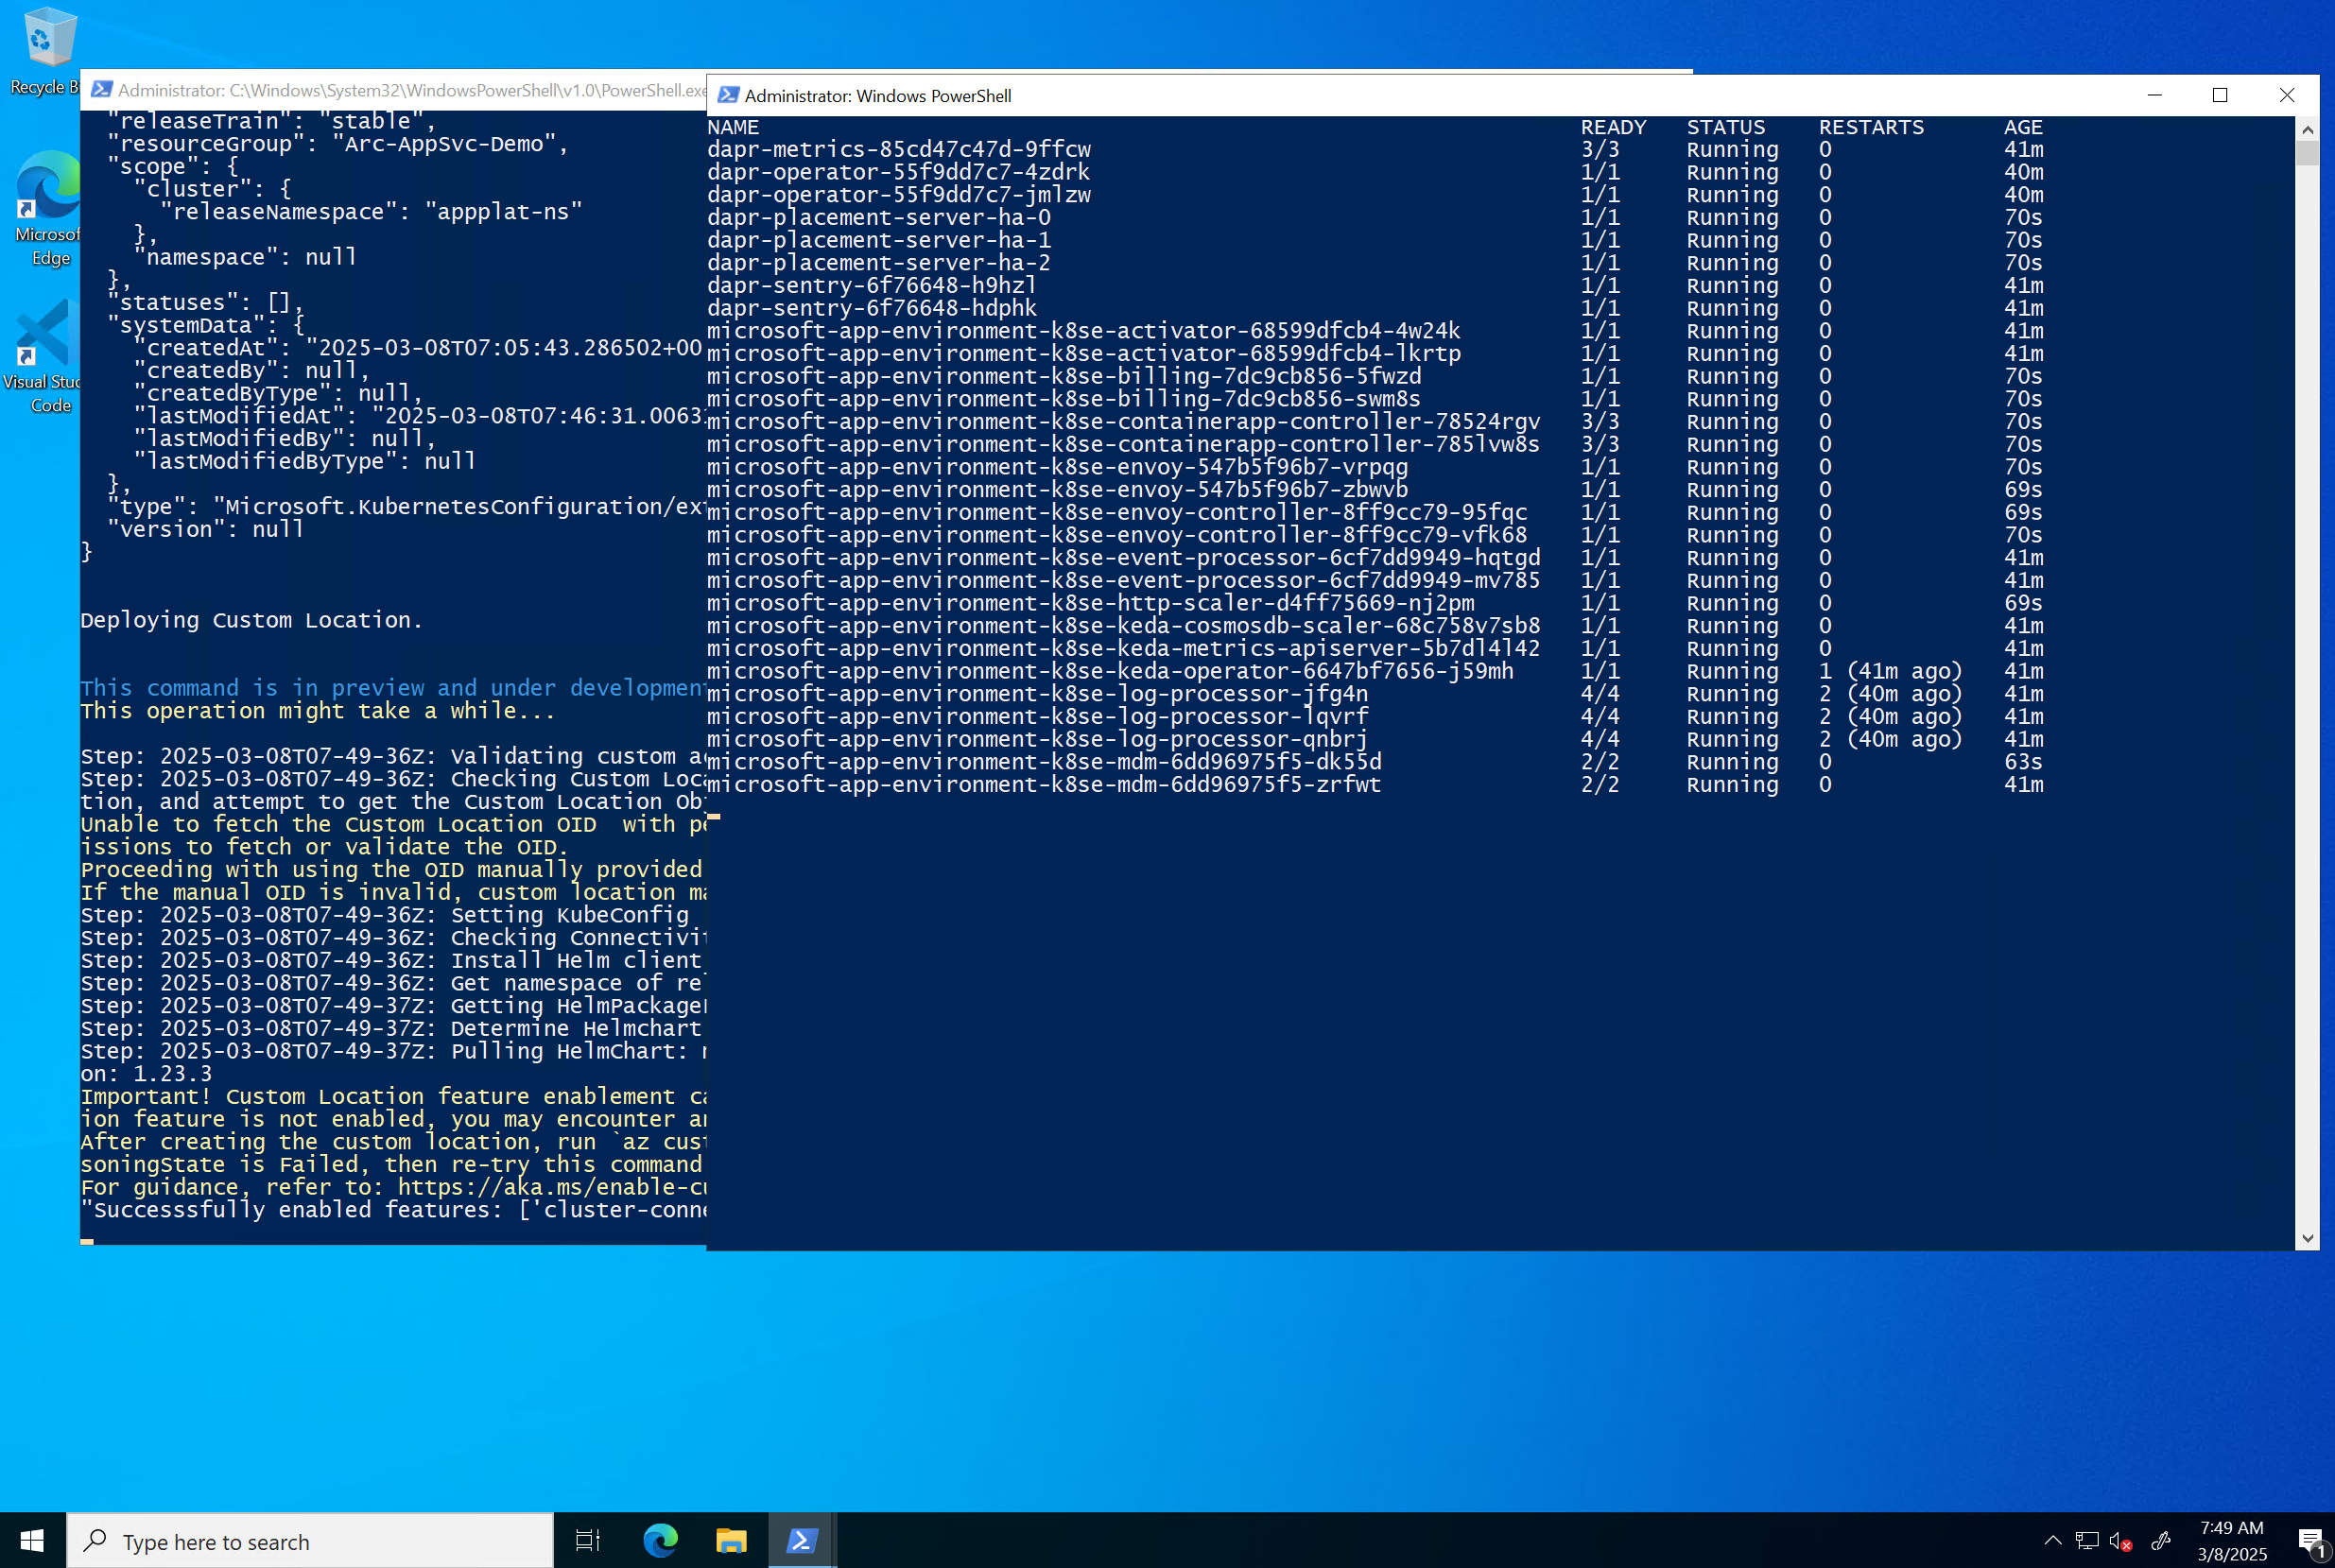Image resolution: width=2335 pixels, height=1568 pixels.
Task: Launch Edge from the taskbar
Action: [660, 1541]
